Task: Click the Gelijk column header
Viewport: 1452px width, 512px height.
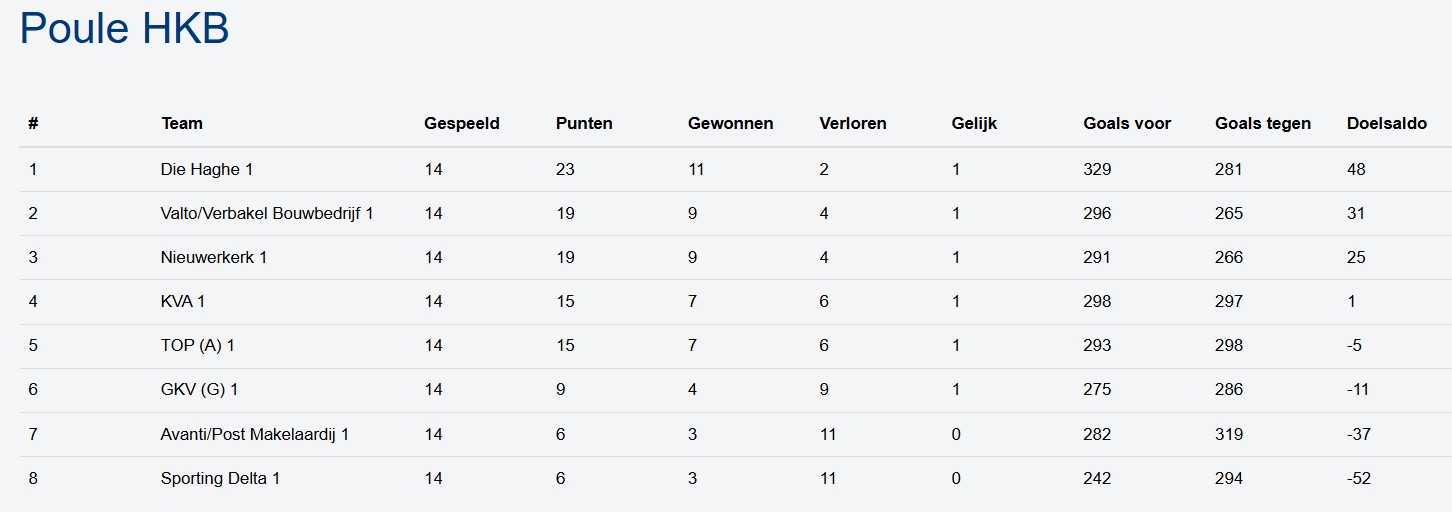Action: [x=974, y=124]
